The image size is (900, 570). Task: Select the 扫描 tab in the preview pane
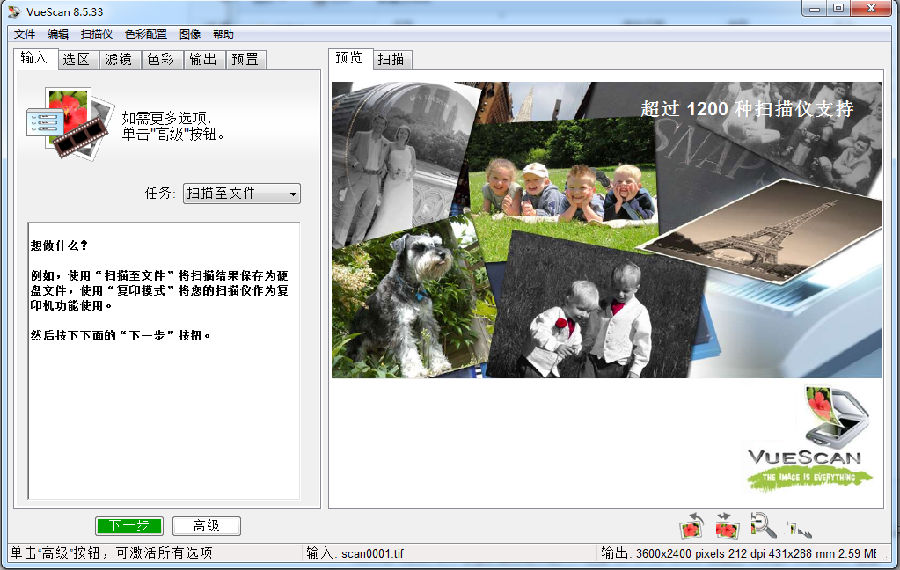coord(393,60)
